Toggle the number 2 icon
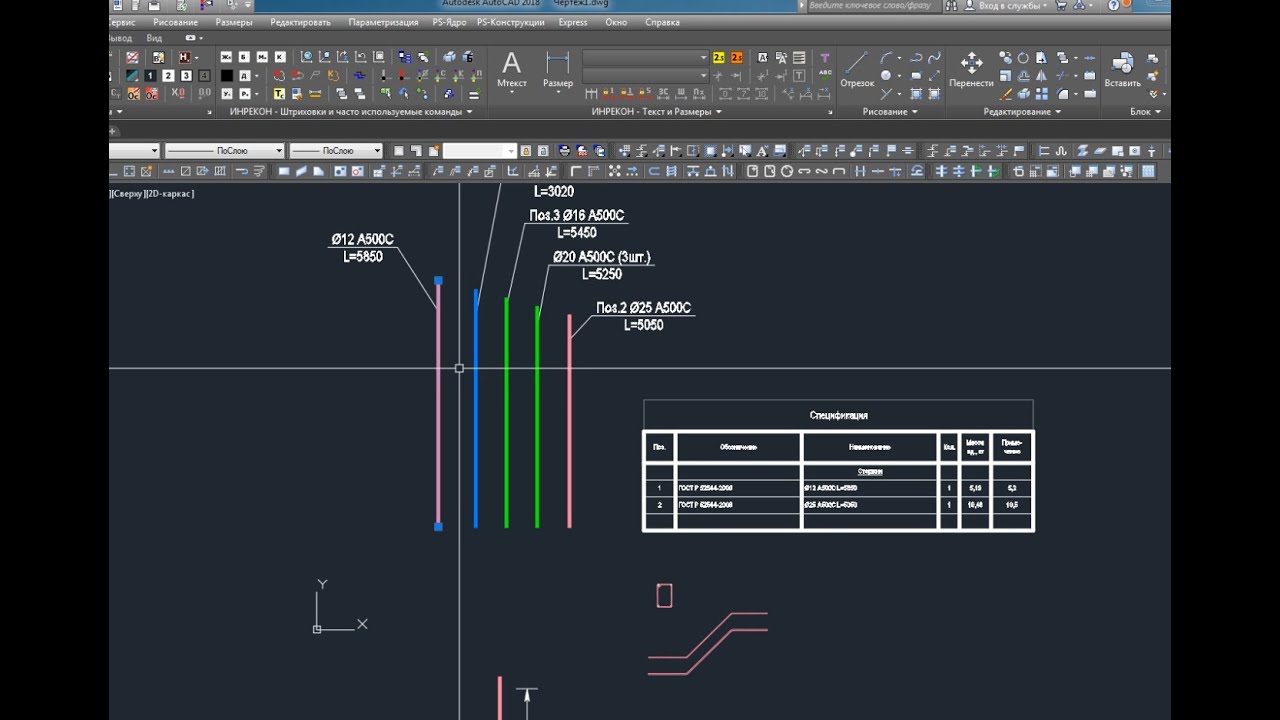Screen dimensions: 1280x720 168,76
